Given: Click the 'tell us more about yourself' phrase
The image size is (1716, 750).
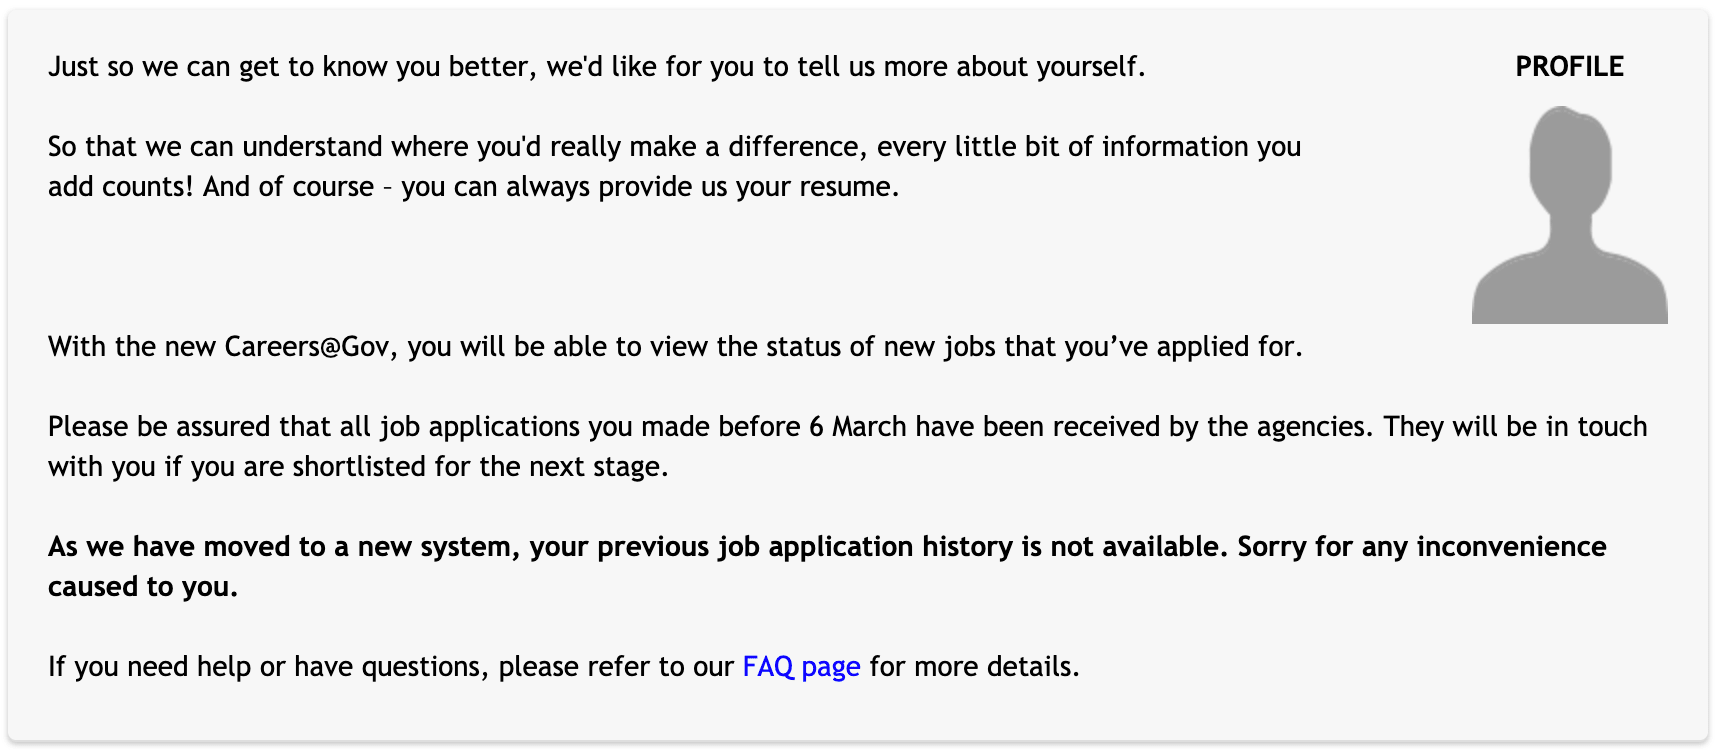Looking at the screenshot, I should click(970, 67).
